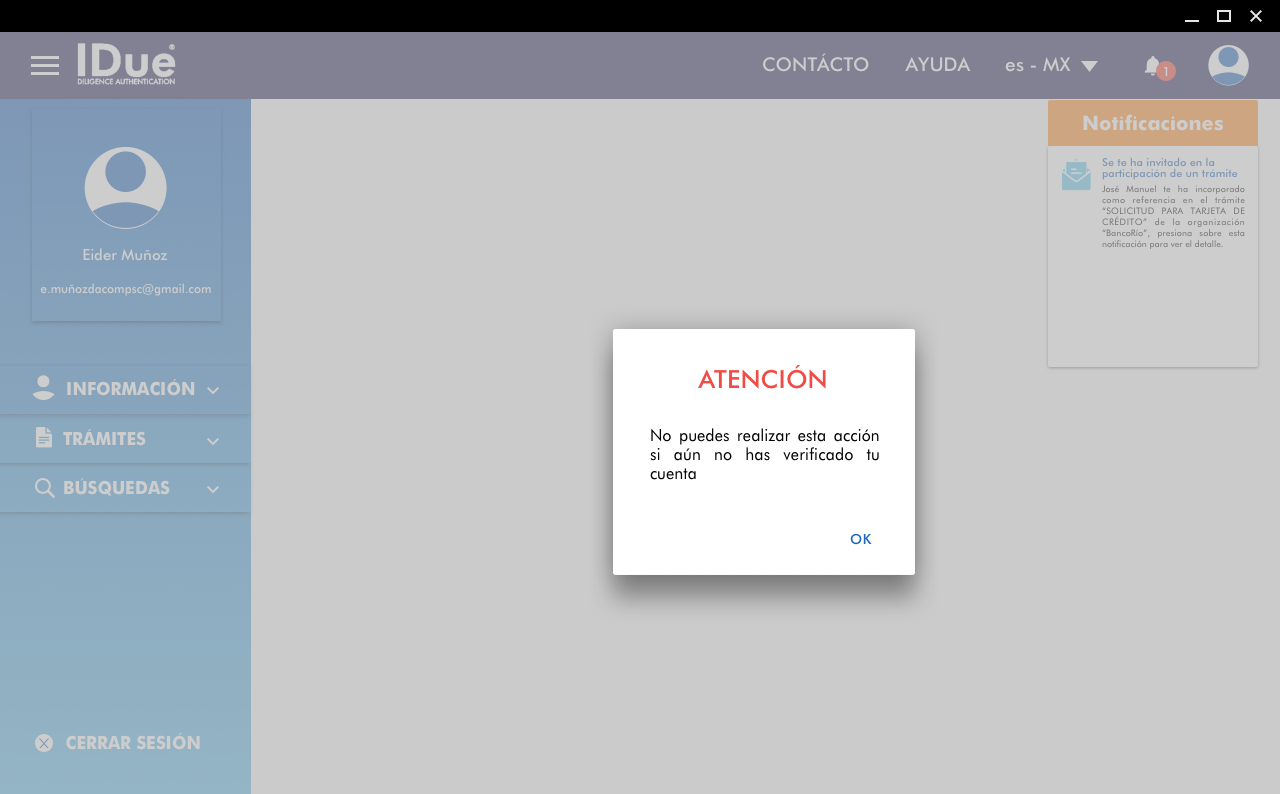
Task: Expand the Trámites chevron
Action: 213,440
